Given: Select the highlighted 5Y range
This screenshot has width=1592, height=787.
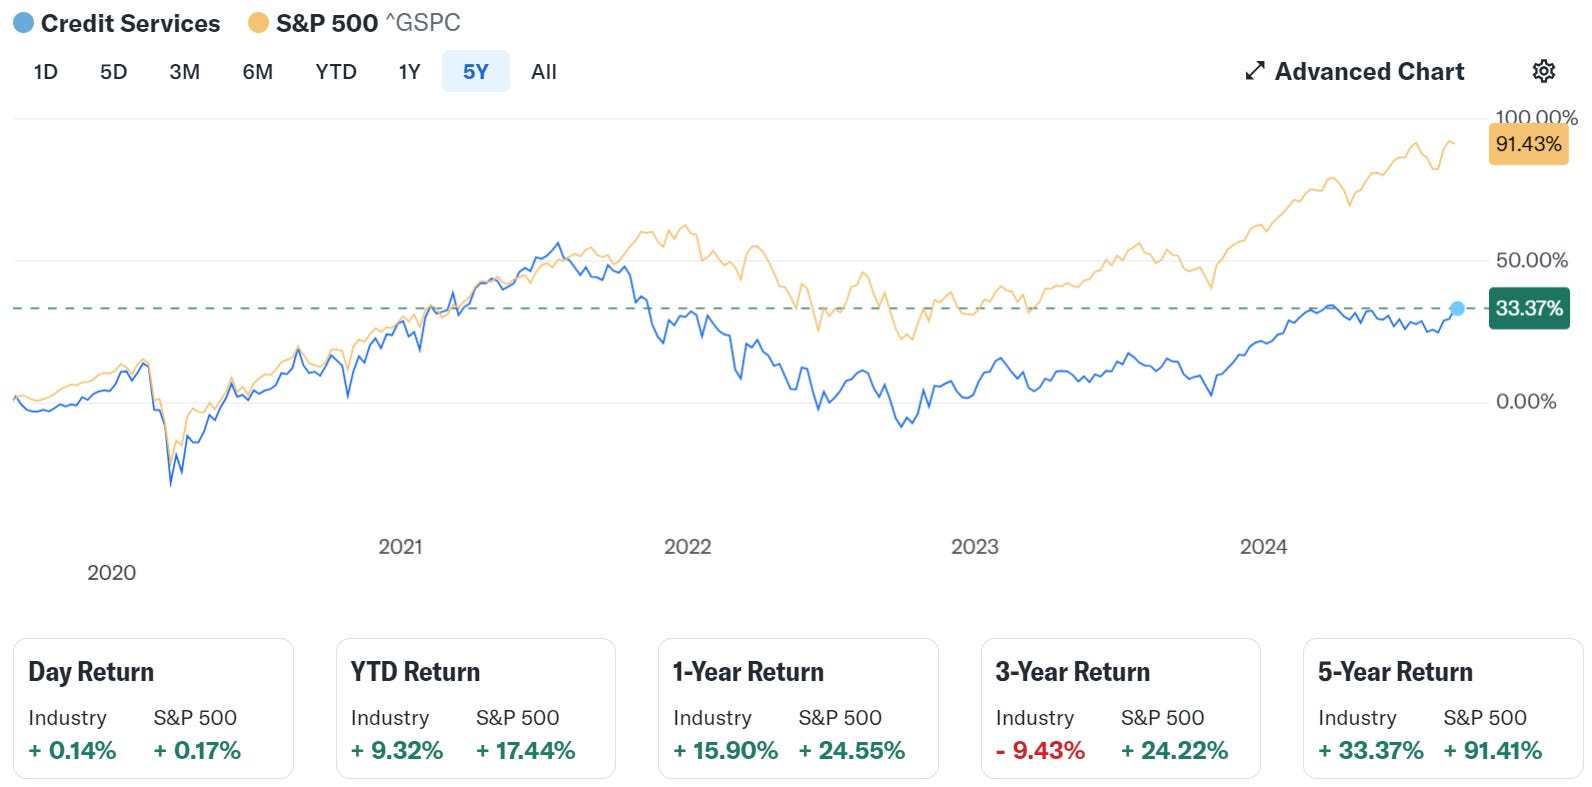Looking at the screenshot, I should 476,72.
